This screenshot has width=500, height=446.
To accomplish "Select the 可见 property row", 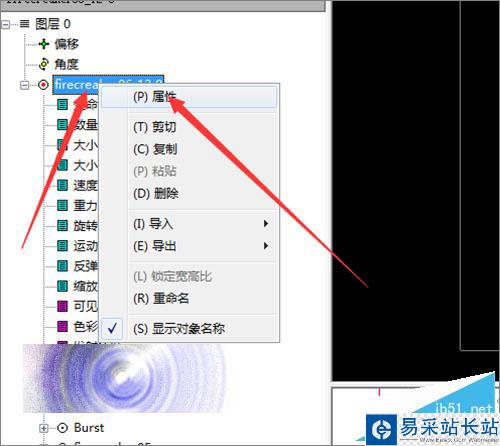I will pyautogui.click(x=86, y=306).
